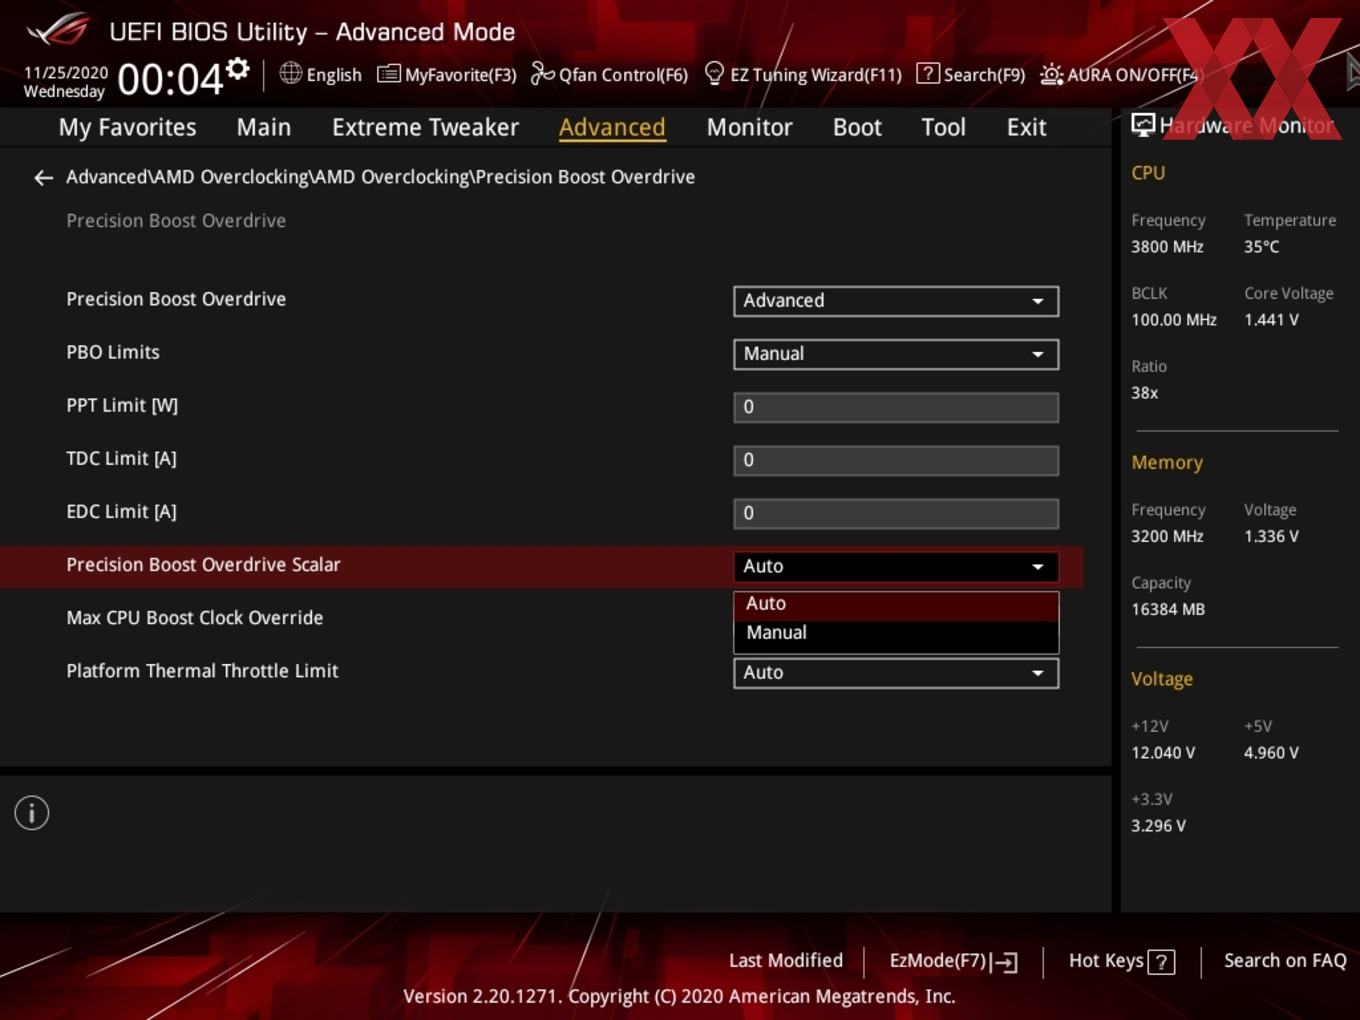The height and width of the screenshot is (1020, 1360).
Task: Click the 3.296 V reading
Action: click(x=1158, y=826)
